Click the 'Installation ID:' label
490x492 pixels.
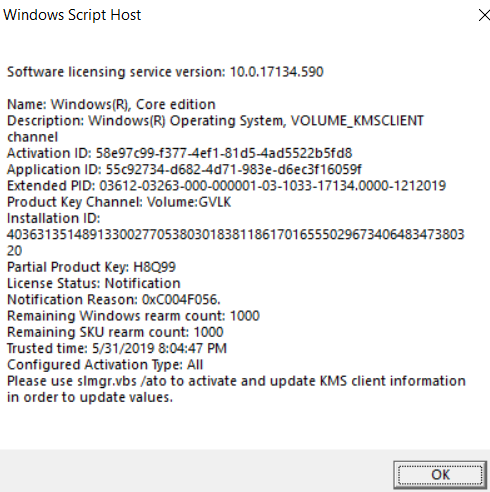pos(54,218)
